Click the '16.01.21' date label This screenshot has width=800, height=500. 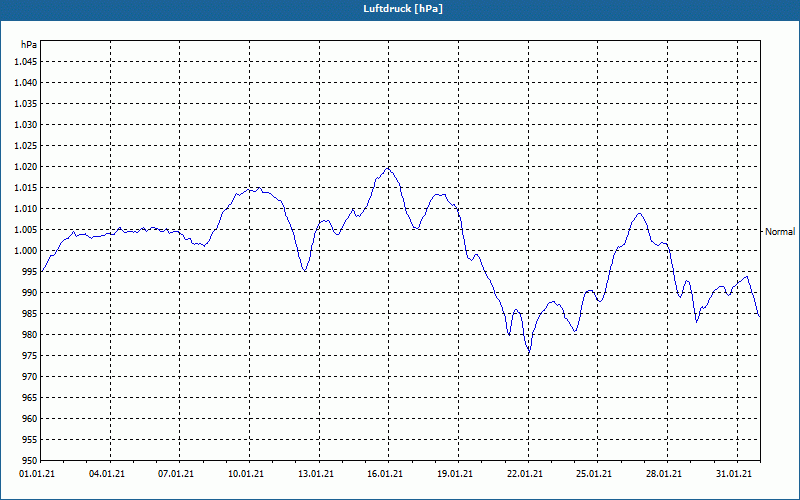coord(385,474)
